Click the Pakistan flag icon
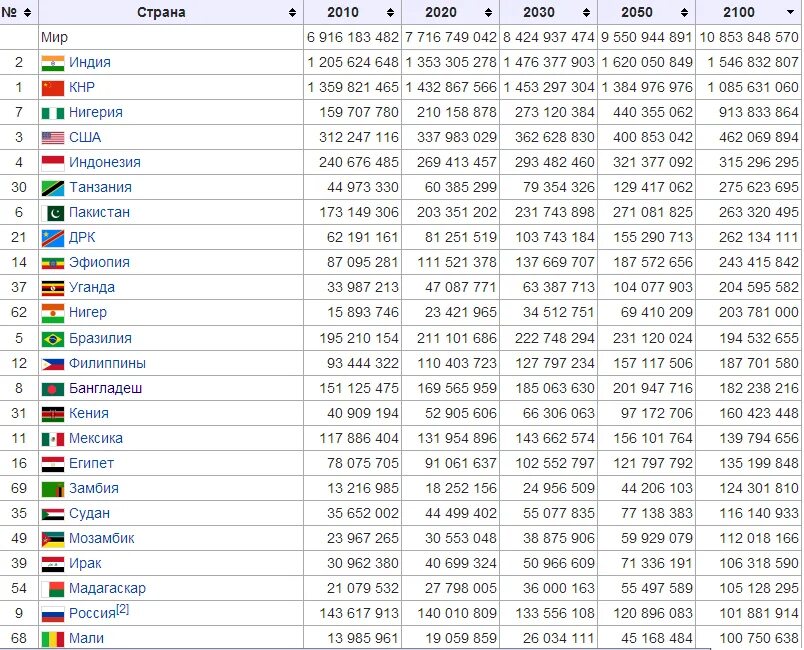Image resolution: width=804 pixels, height=650 pixels. pyautogui.click(x=56, y=212)
